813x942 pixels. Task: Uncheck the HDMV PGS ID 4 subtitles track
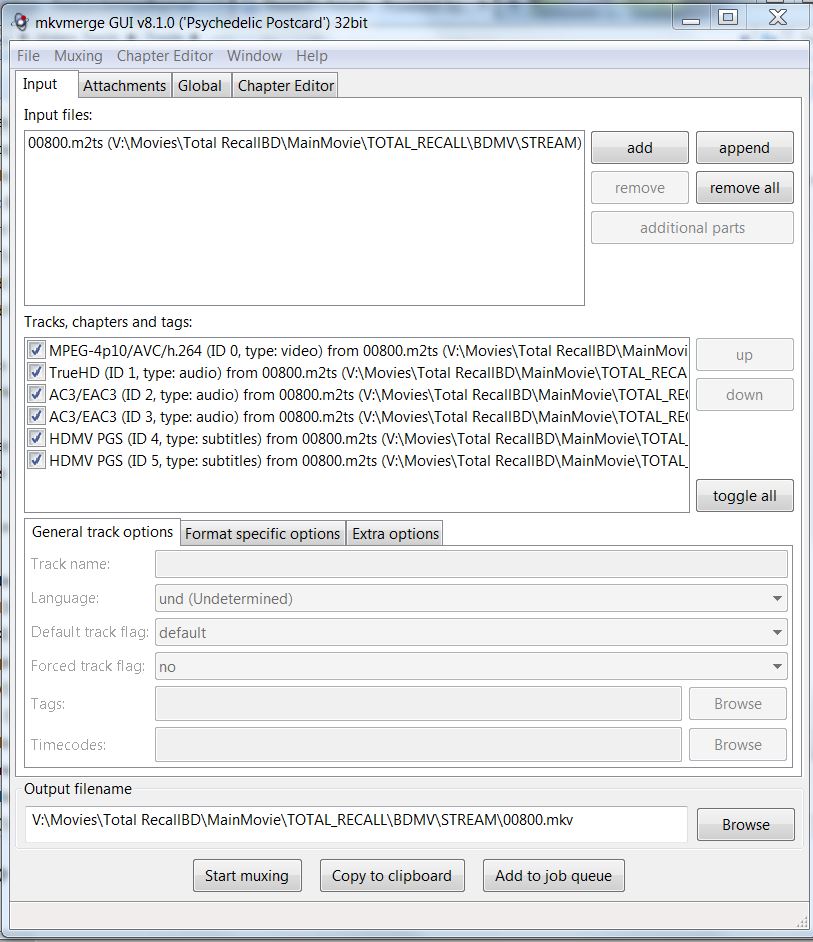click(x=36, y=438)
